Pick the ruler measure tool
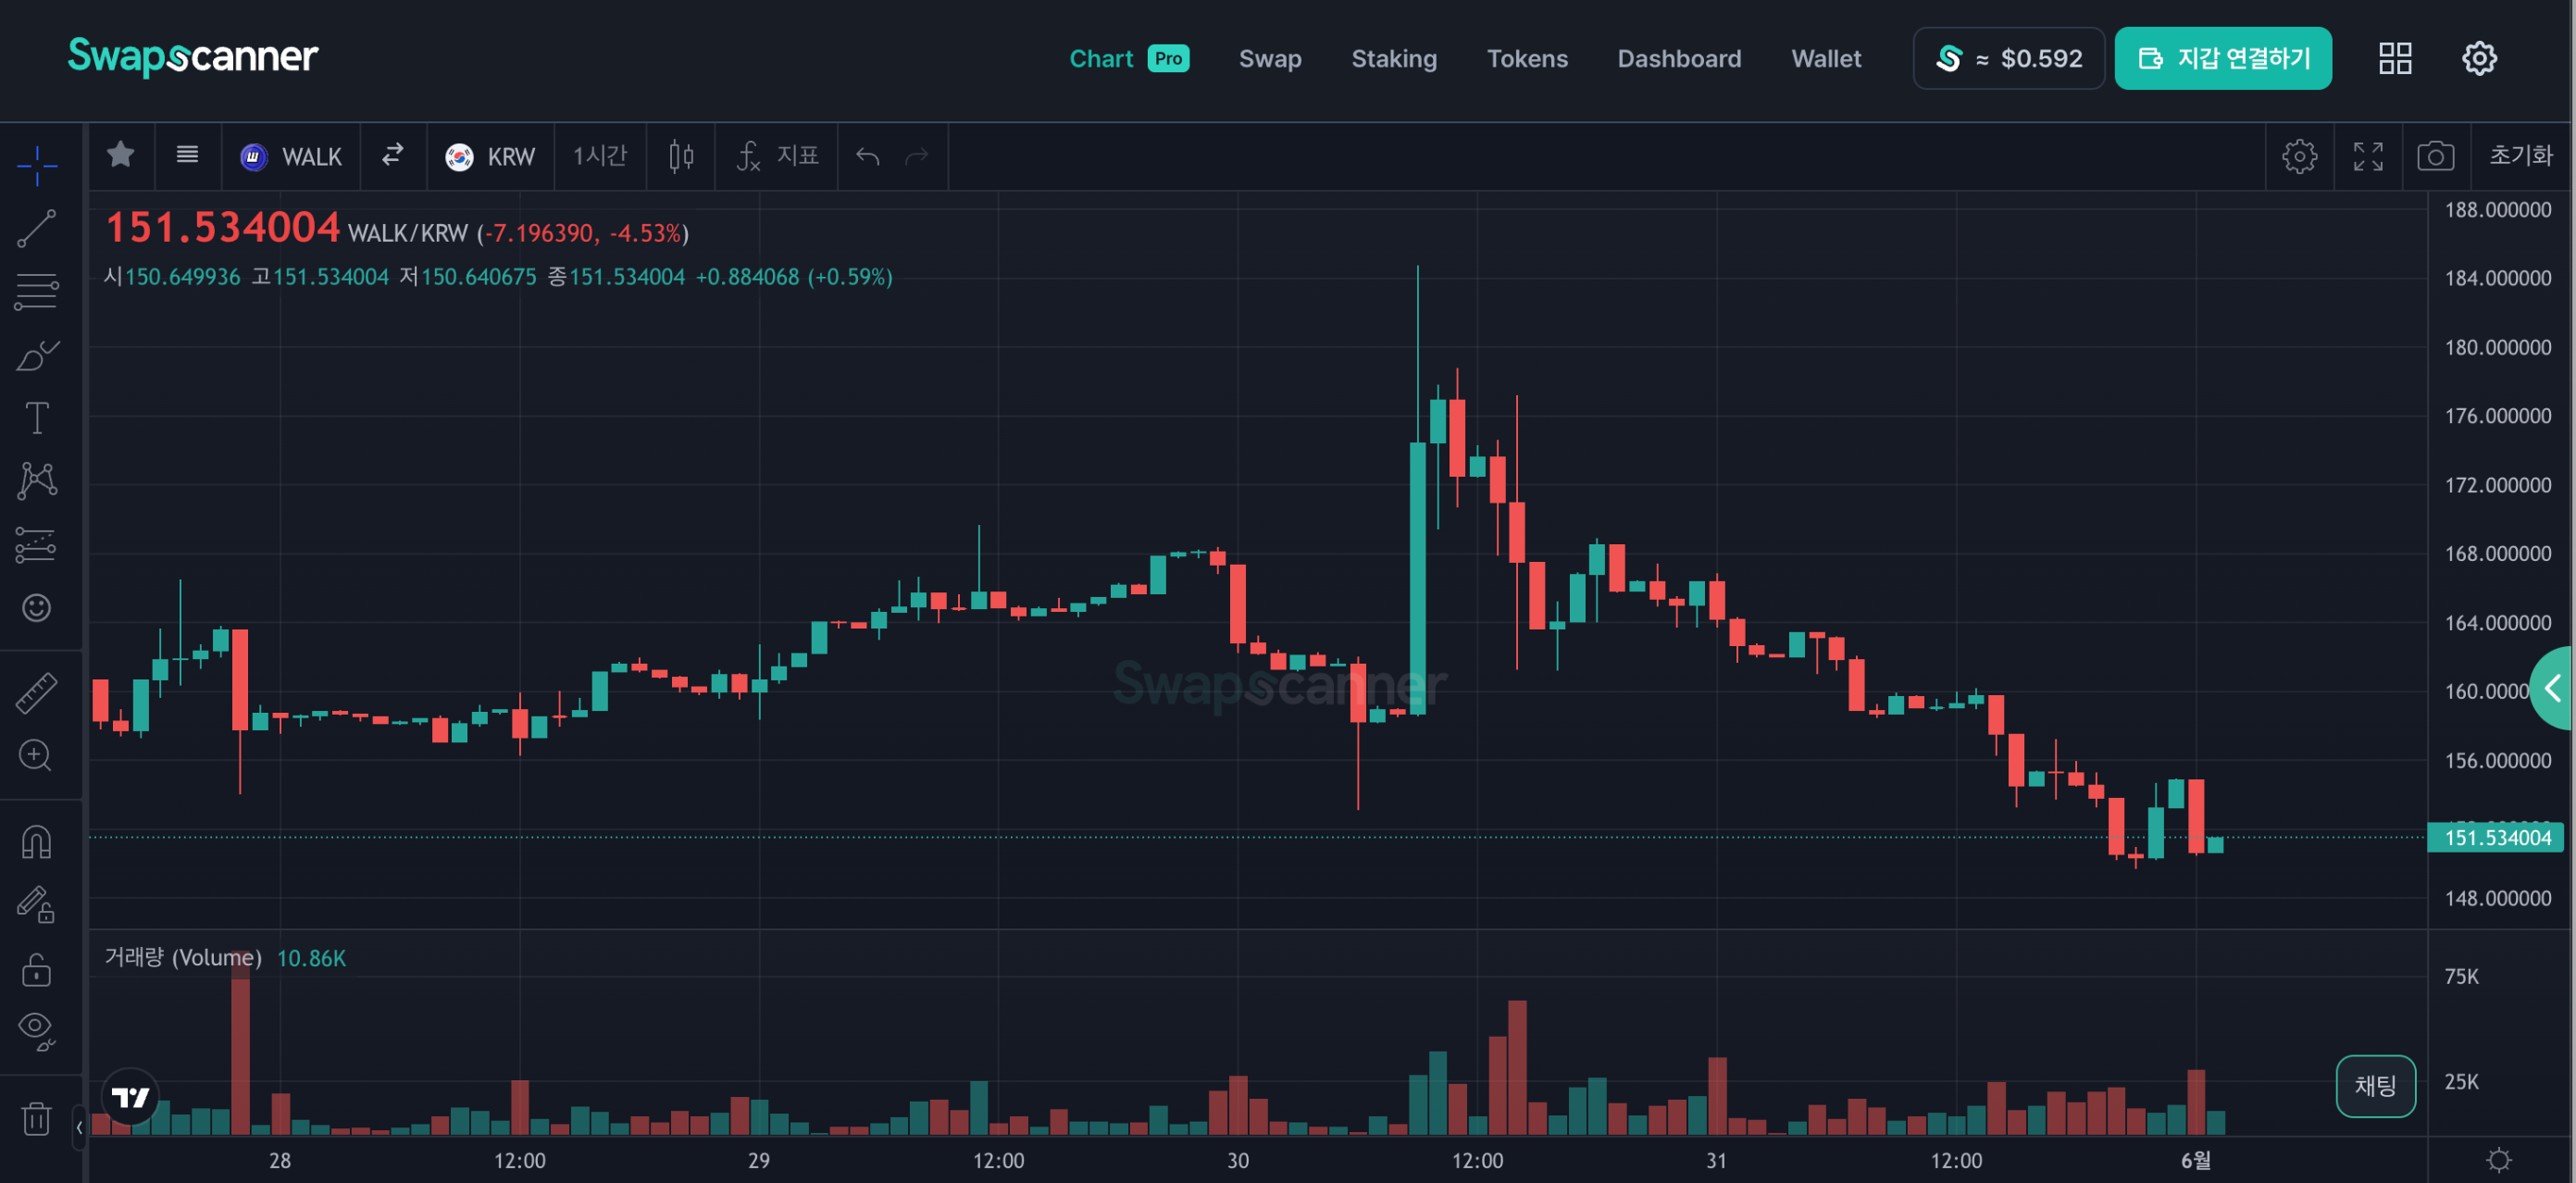 pos(36,693)
